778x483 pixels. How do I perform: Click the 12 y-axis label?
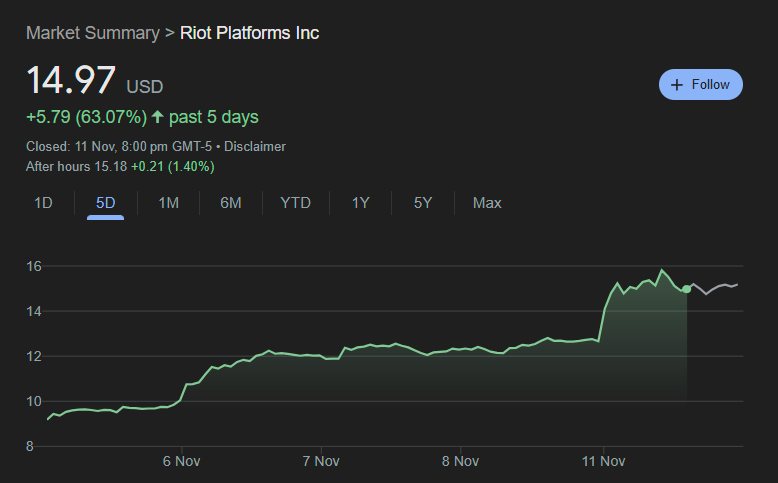pos(34,356)
